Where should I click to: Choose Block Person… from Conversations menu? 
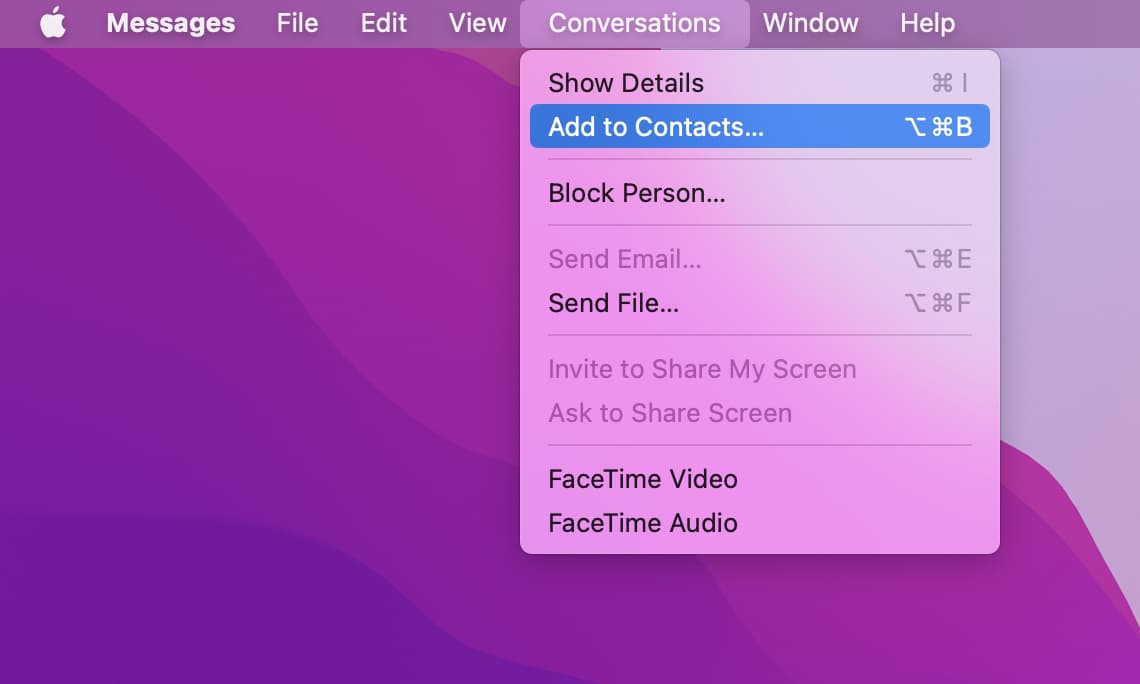760,193
